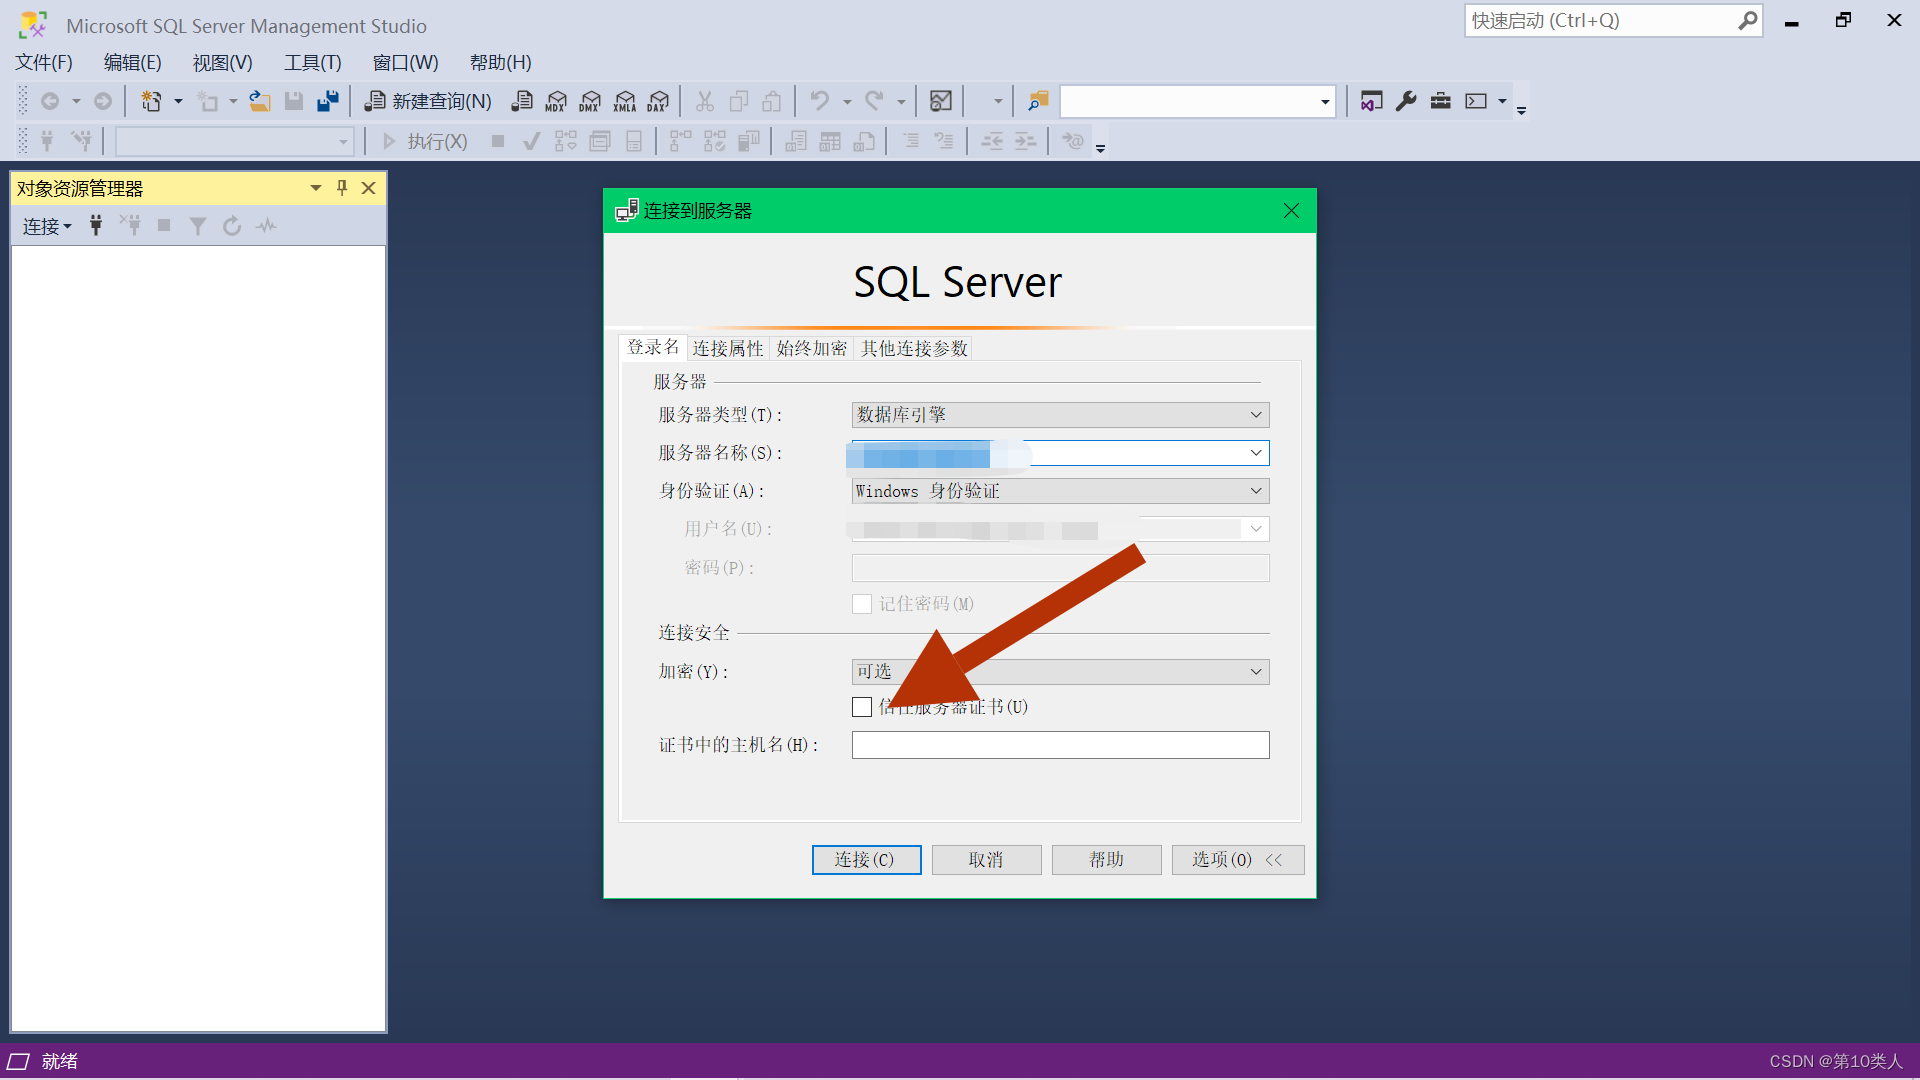The height and width of the screenshot is (1080, 1920).
Task: Click the Redo arrow icon
Action: [875, 101]
